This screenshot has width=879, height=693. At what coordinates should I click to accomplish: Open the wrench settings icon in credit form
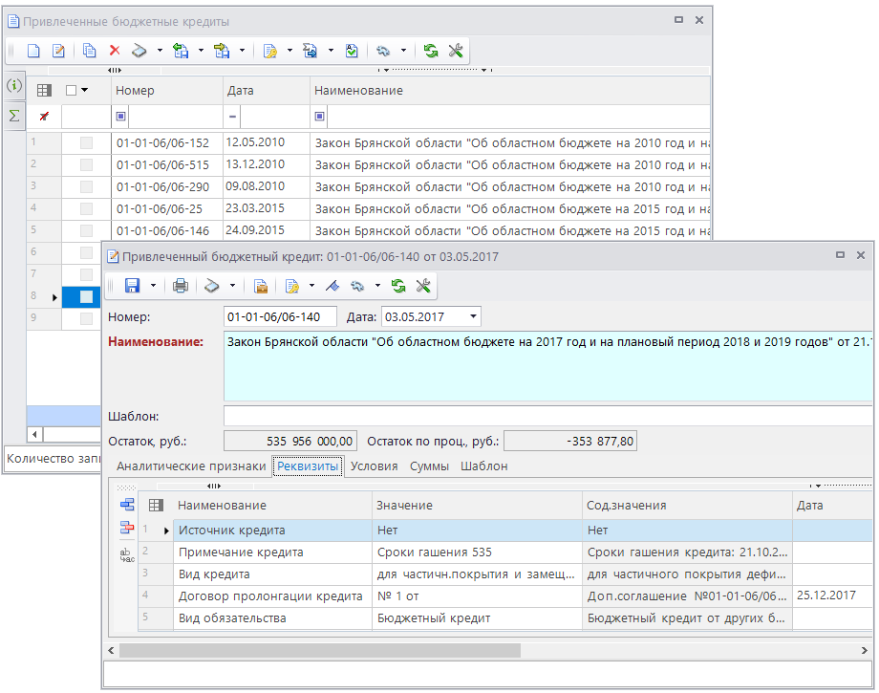(x=423, y=286)
